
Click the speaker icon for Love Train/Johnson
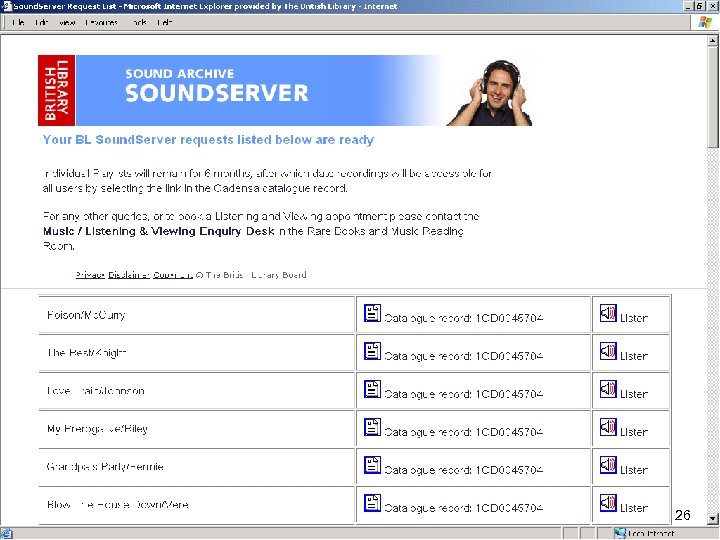[x=608, y=389]
